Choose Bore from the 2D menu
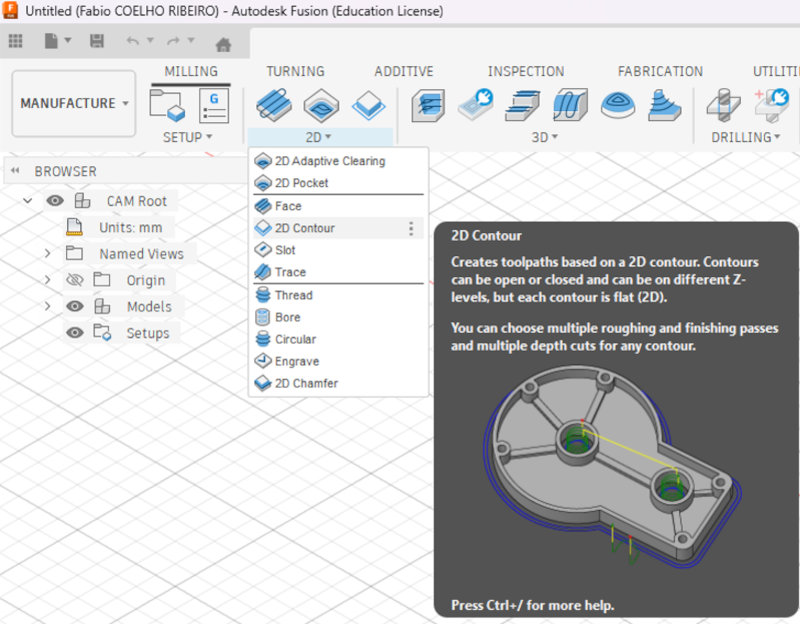The image size is (800, 624). (x=338, y=317)
